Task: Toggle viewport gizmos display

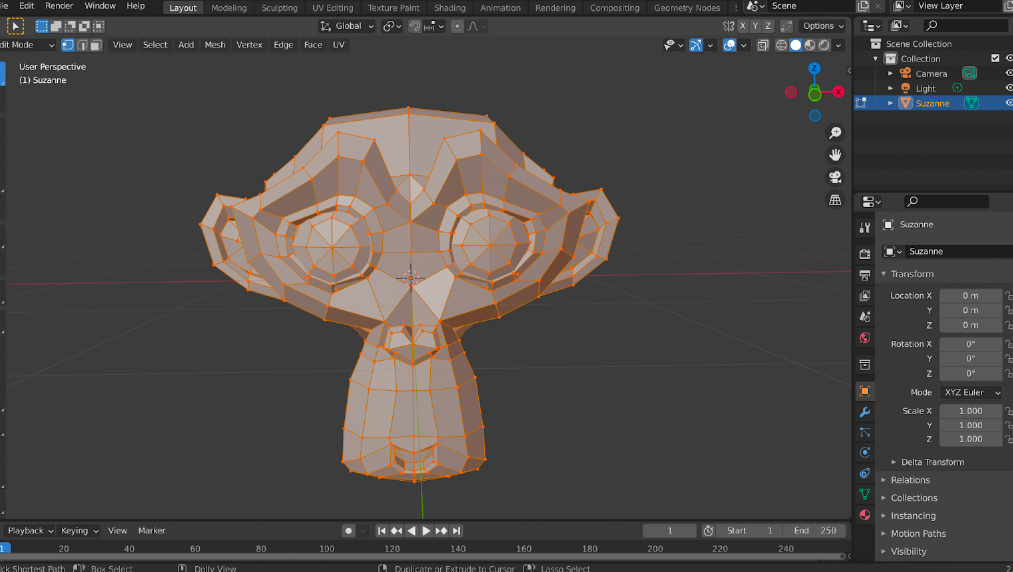Action: pyautogui.click(x=696, y=45)
